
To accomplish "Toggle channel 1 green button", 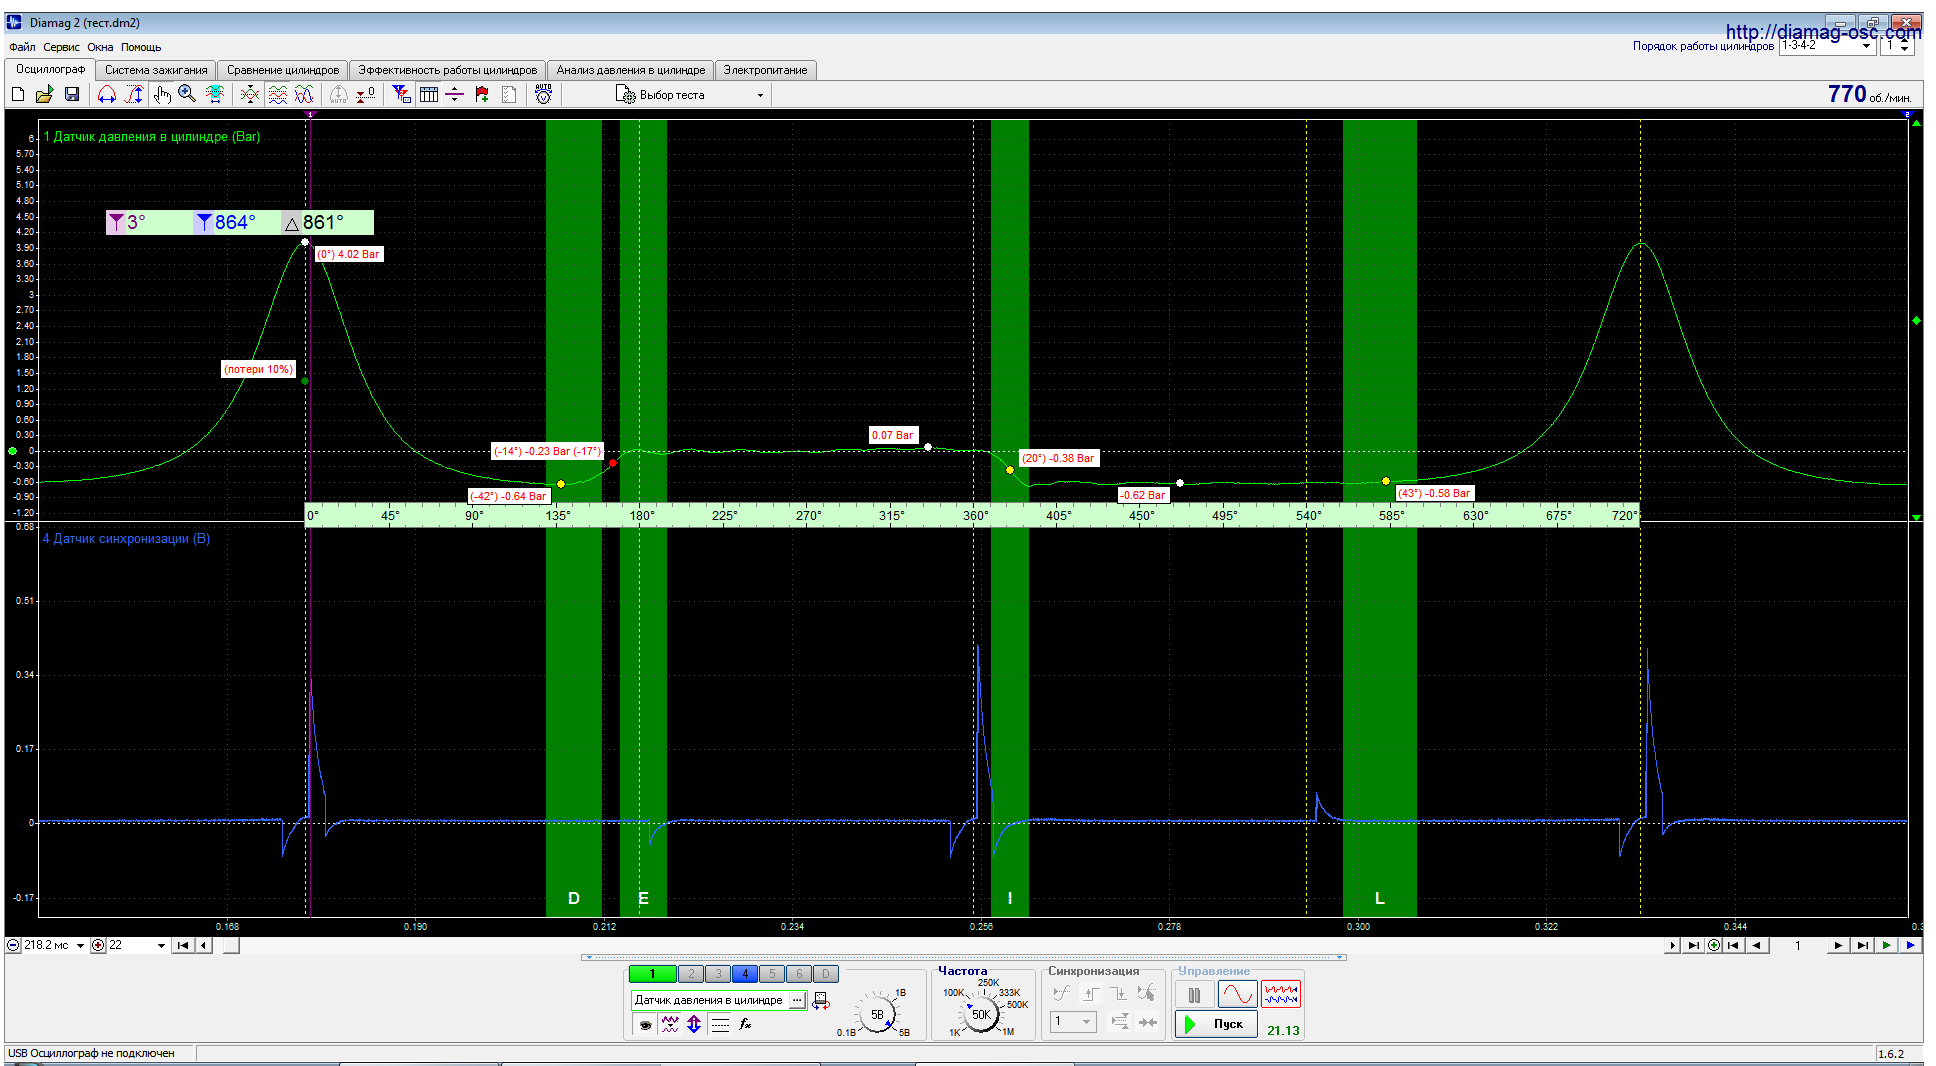I will click(652, 974).
